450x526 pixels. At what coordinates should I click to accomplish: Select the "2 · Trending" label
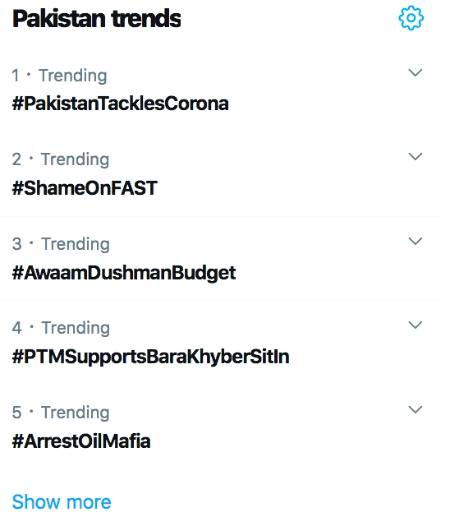[60, 160]
